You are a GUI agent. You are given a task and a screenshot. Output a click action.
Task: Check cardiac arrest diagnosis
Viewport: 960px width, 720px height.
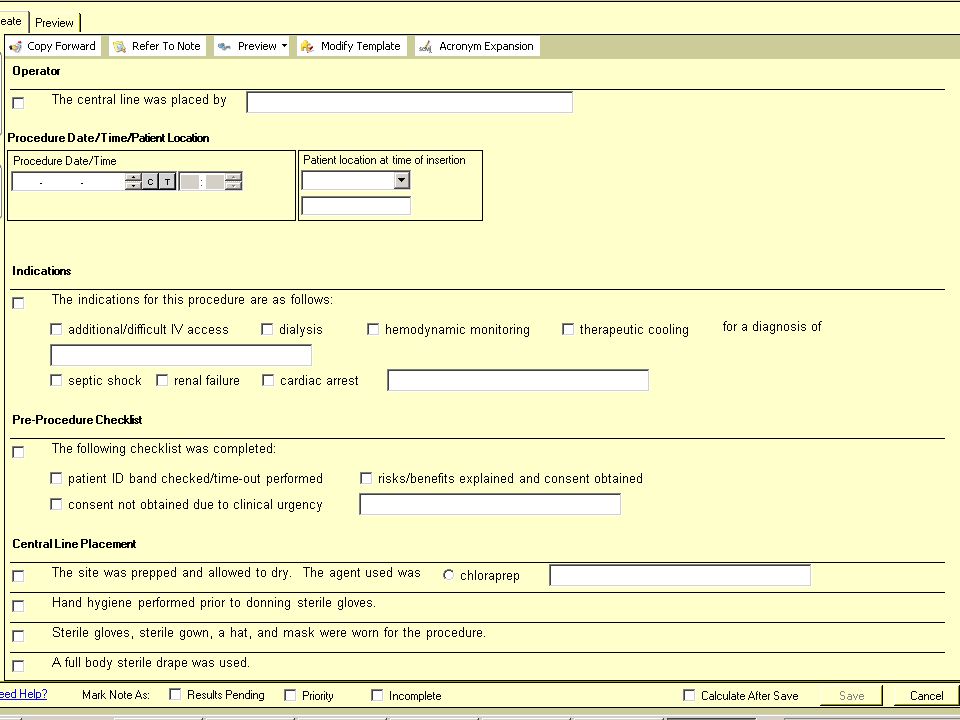click(x=268, y=380)
